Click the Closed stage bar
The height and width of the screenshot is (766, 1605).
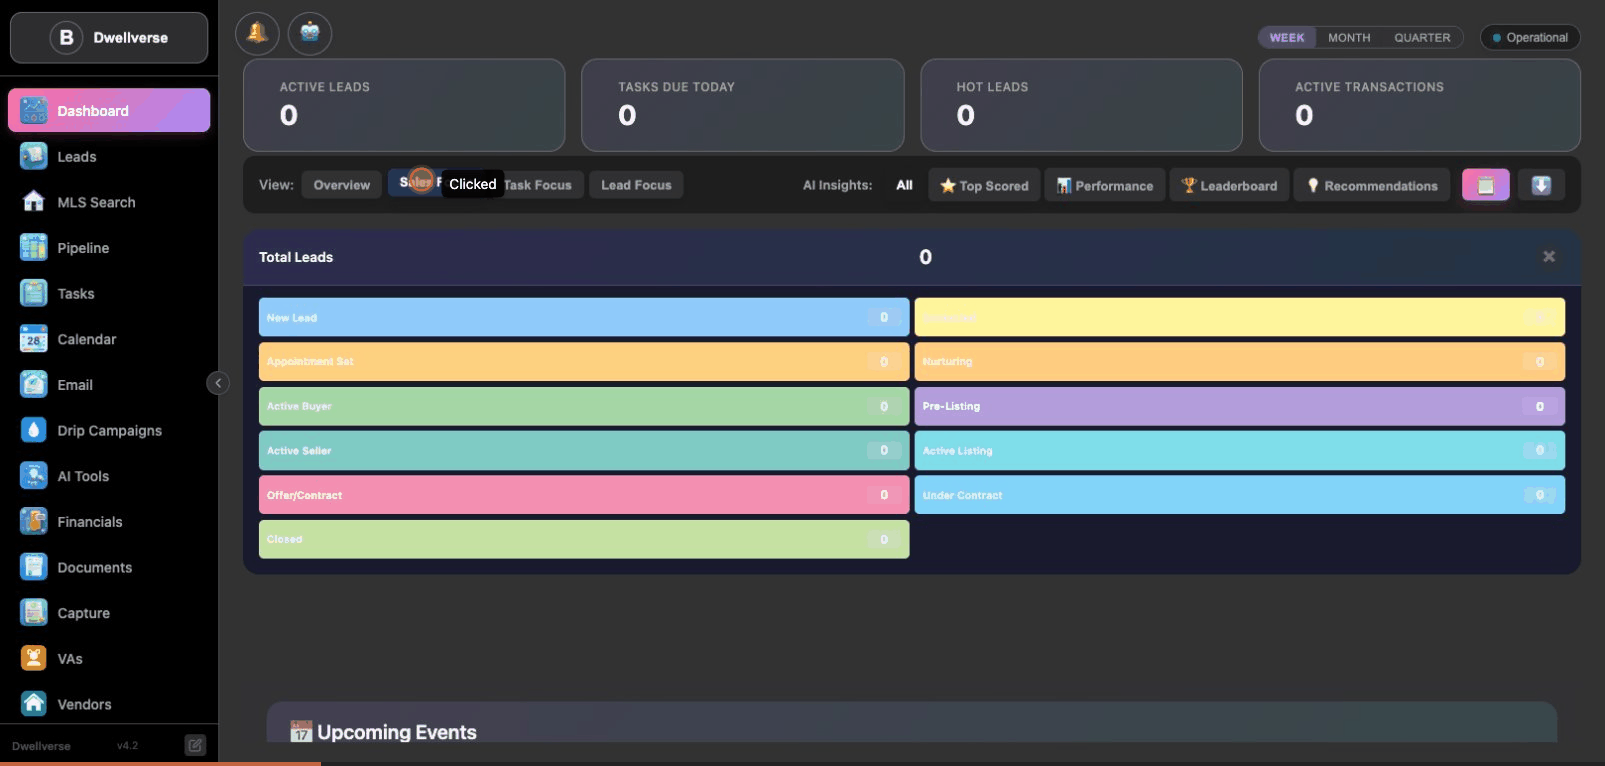[584, 539]
